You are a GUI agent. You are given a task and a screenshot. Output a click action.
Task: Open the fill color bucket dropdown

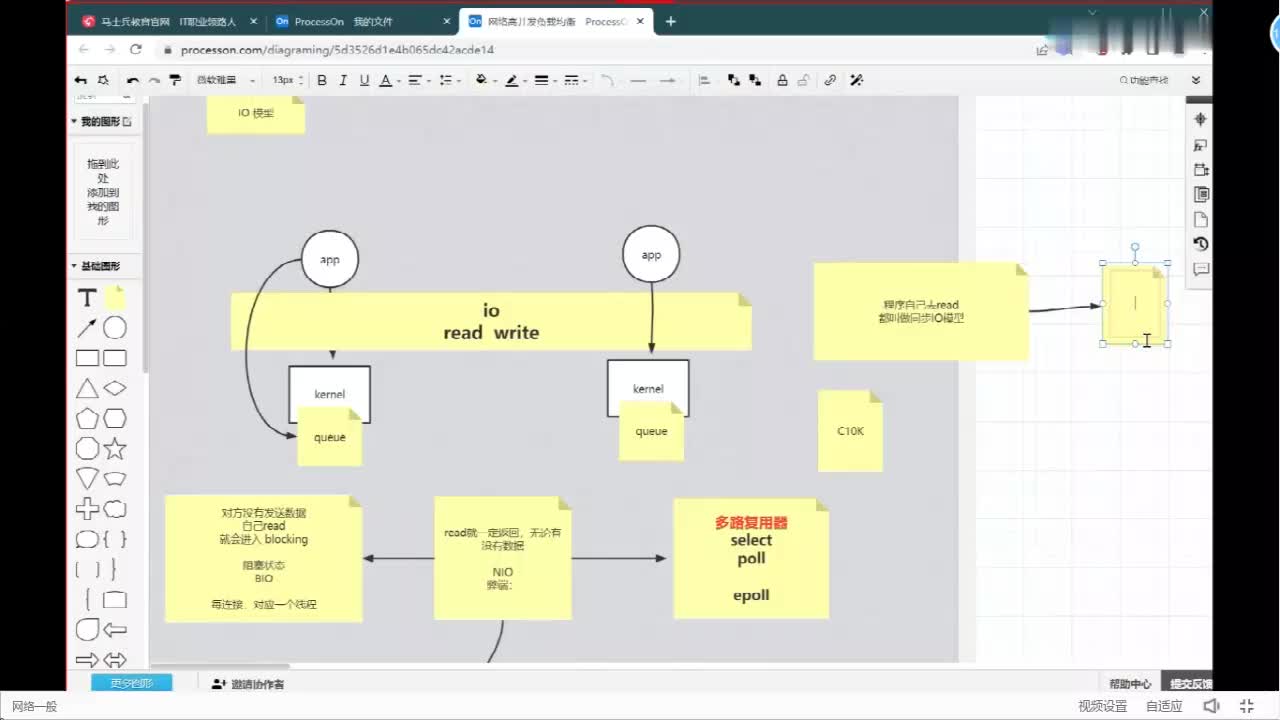coord(485,80)
